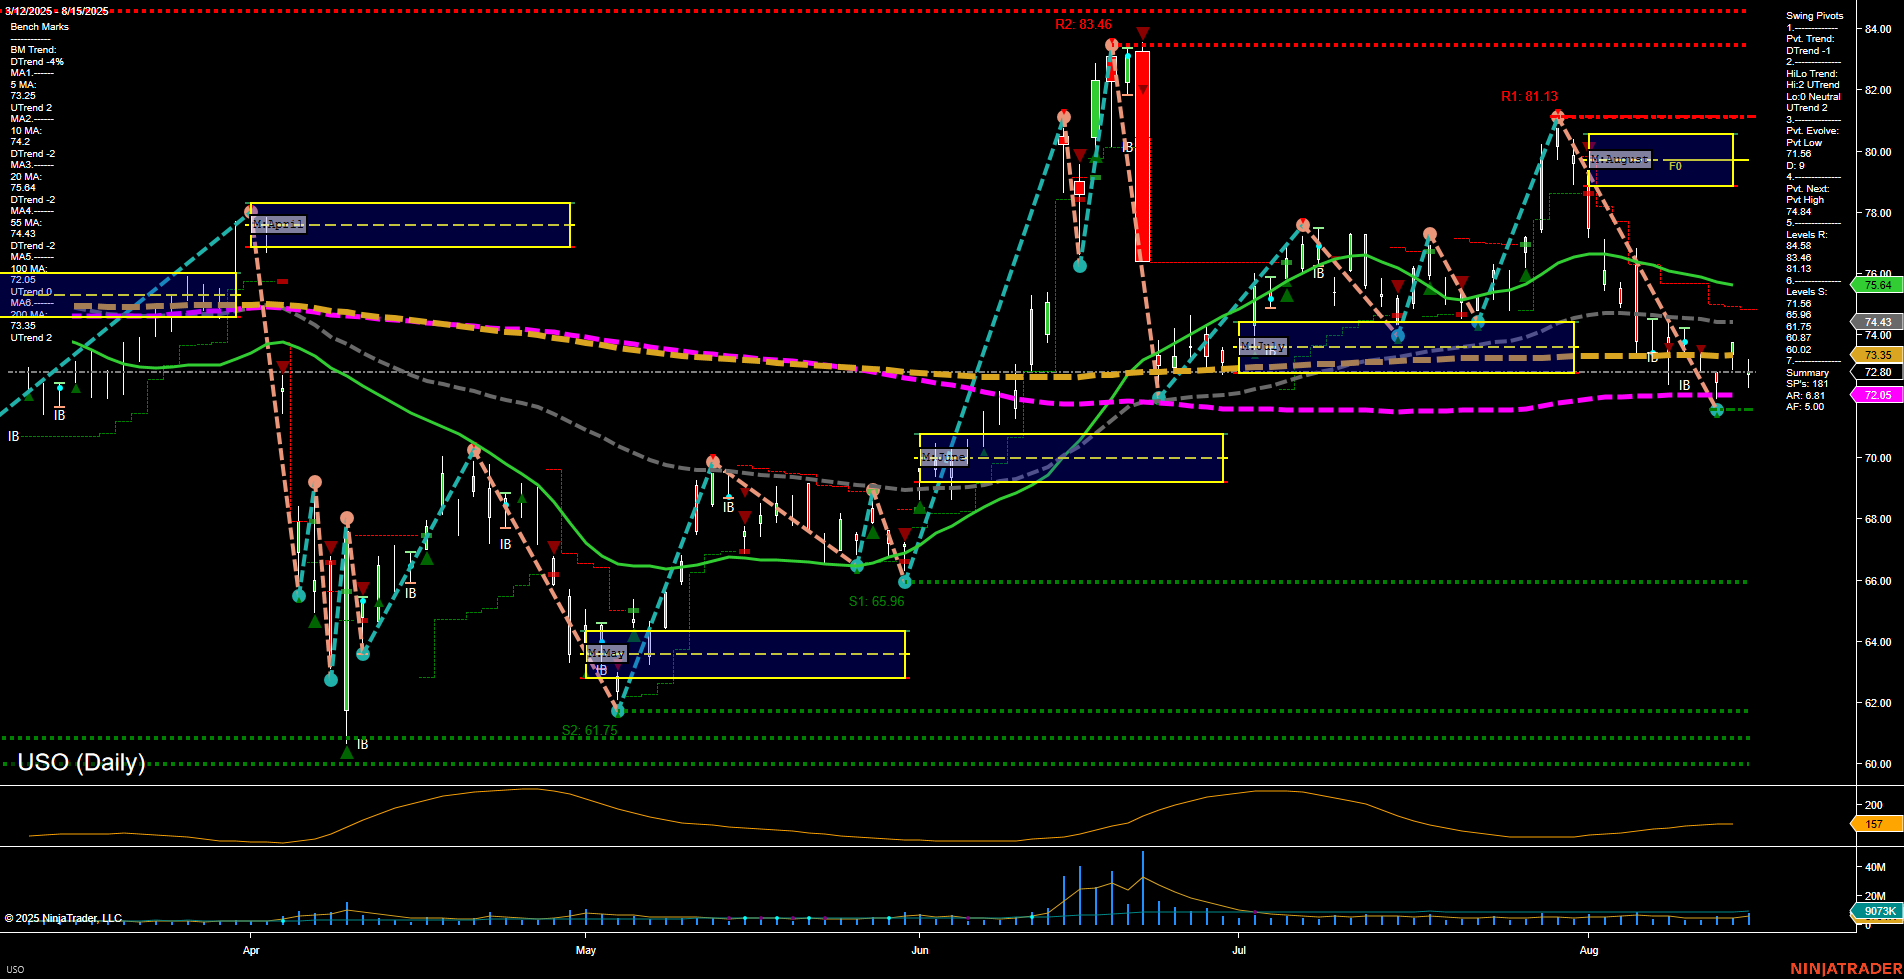Screen dimensions: 1904x979
Task: Click the magenta 72.05 price marker
Action: point(1877,395)
